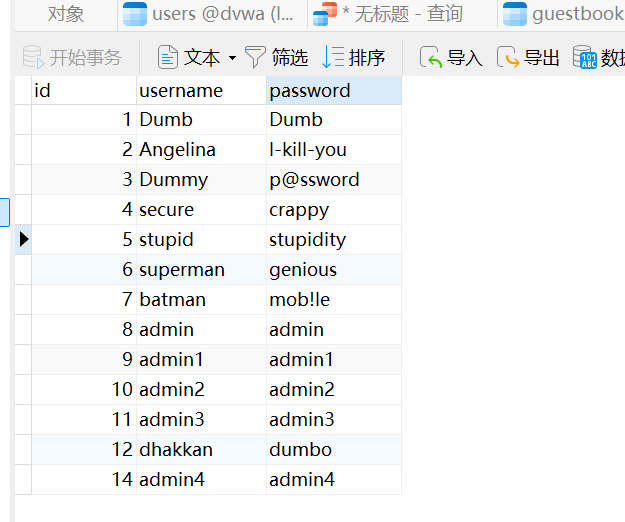The width and height of the screenshot is (625, 522).
Task: Expand the 文本 dropdown arrow
Action: [232, 58]
